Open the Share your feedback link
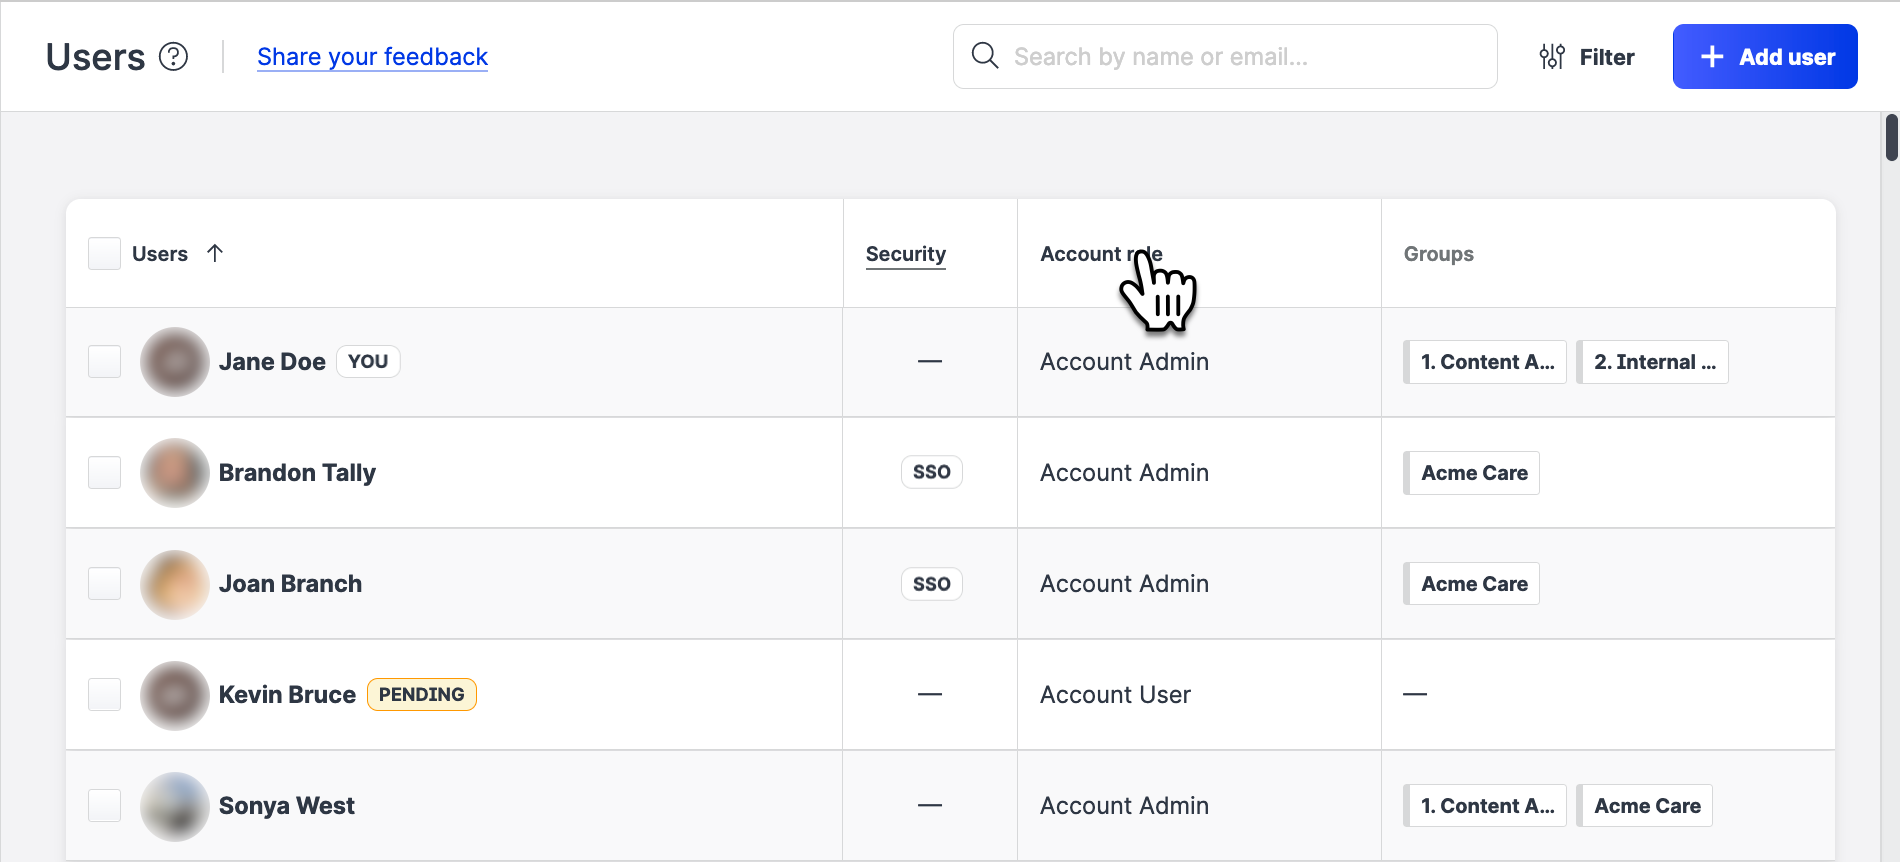Viewport: 1900px width, 862px height. click(x=372, y=57)
